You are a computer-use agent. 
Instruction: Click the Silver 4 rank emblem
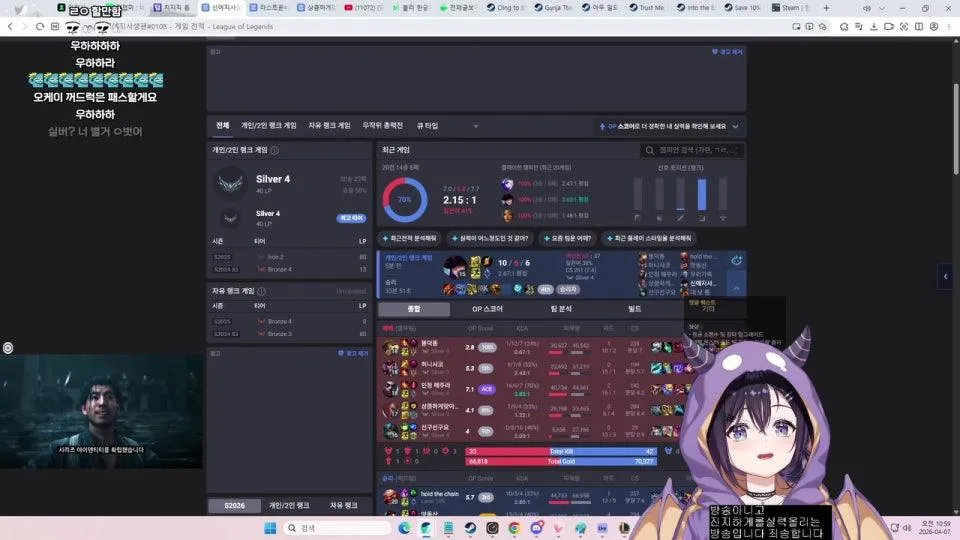point(229,183)
